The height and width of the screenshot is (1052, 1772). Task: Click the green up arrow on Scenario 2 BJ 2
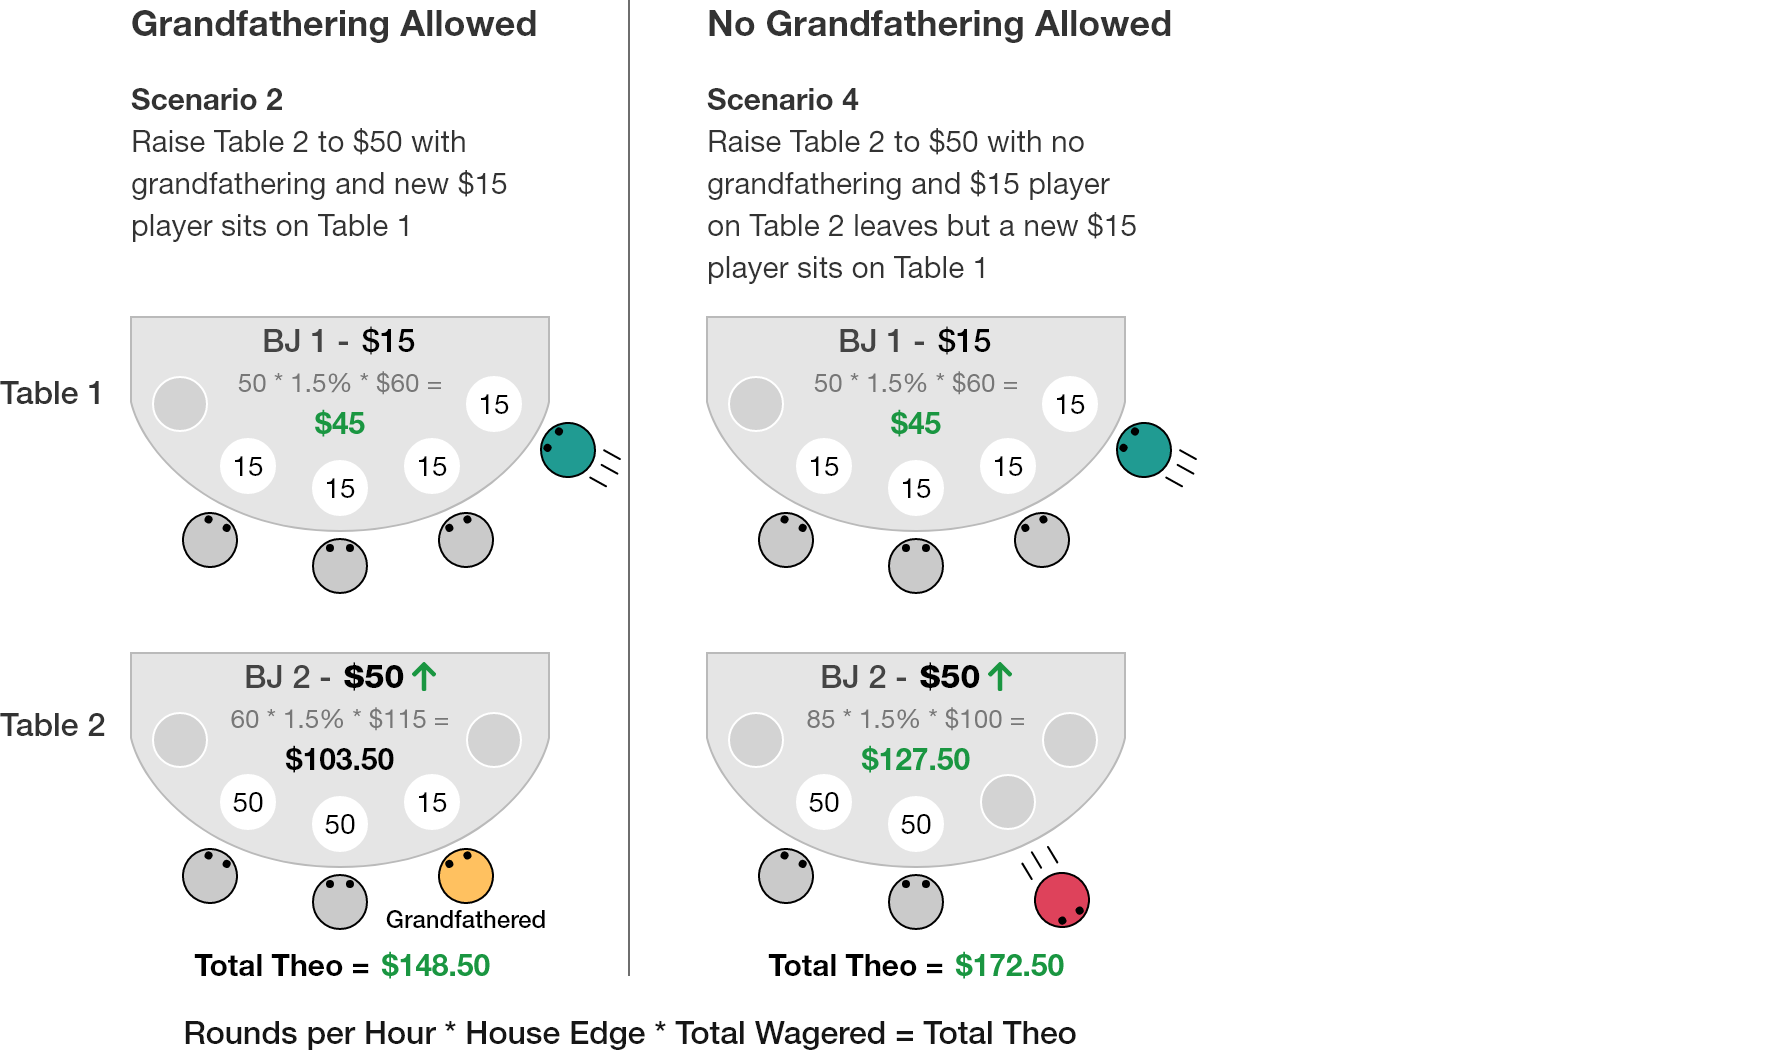click(x=424, y=677)
